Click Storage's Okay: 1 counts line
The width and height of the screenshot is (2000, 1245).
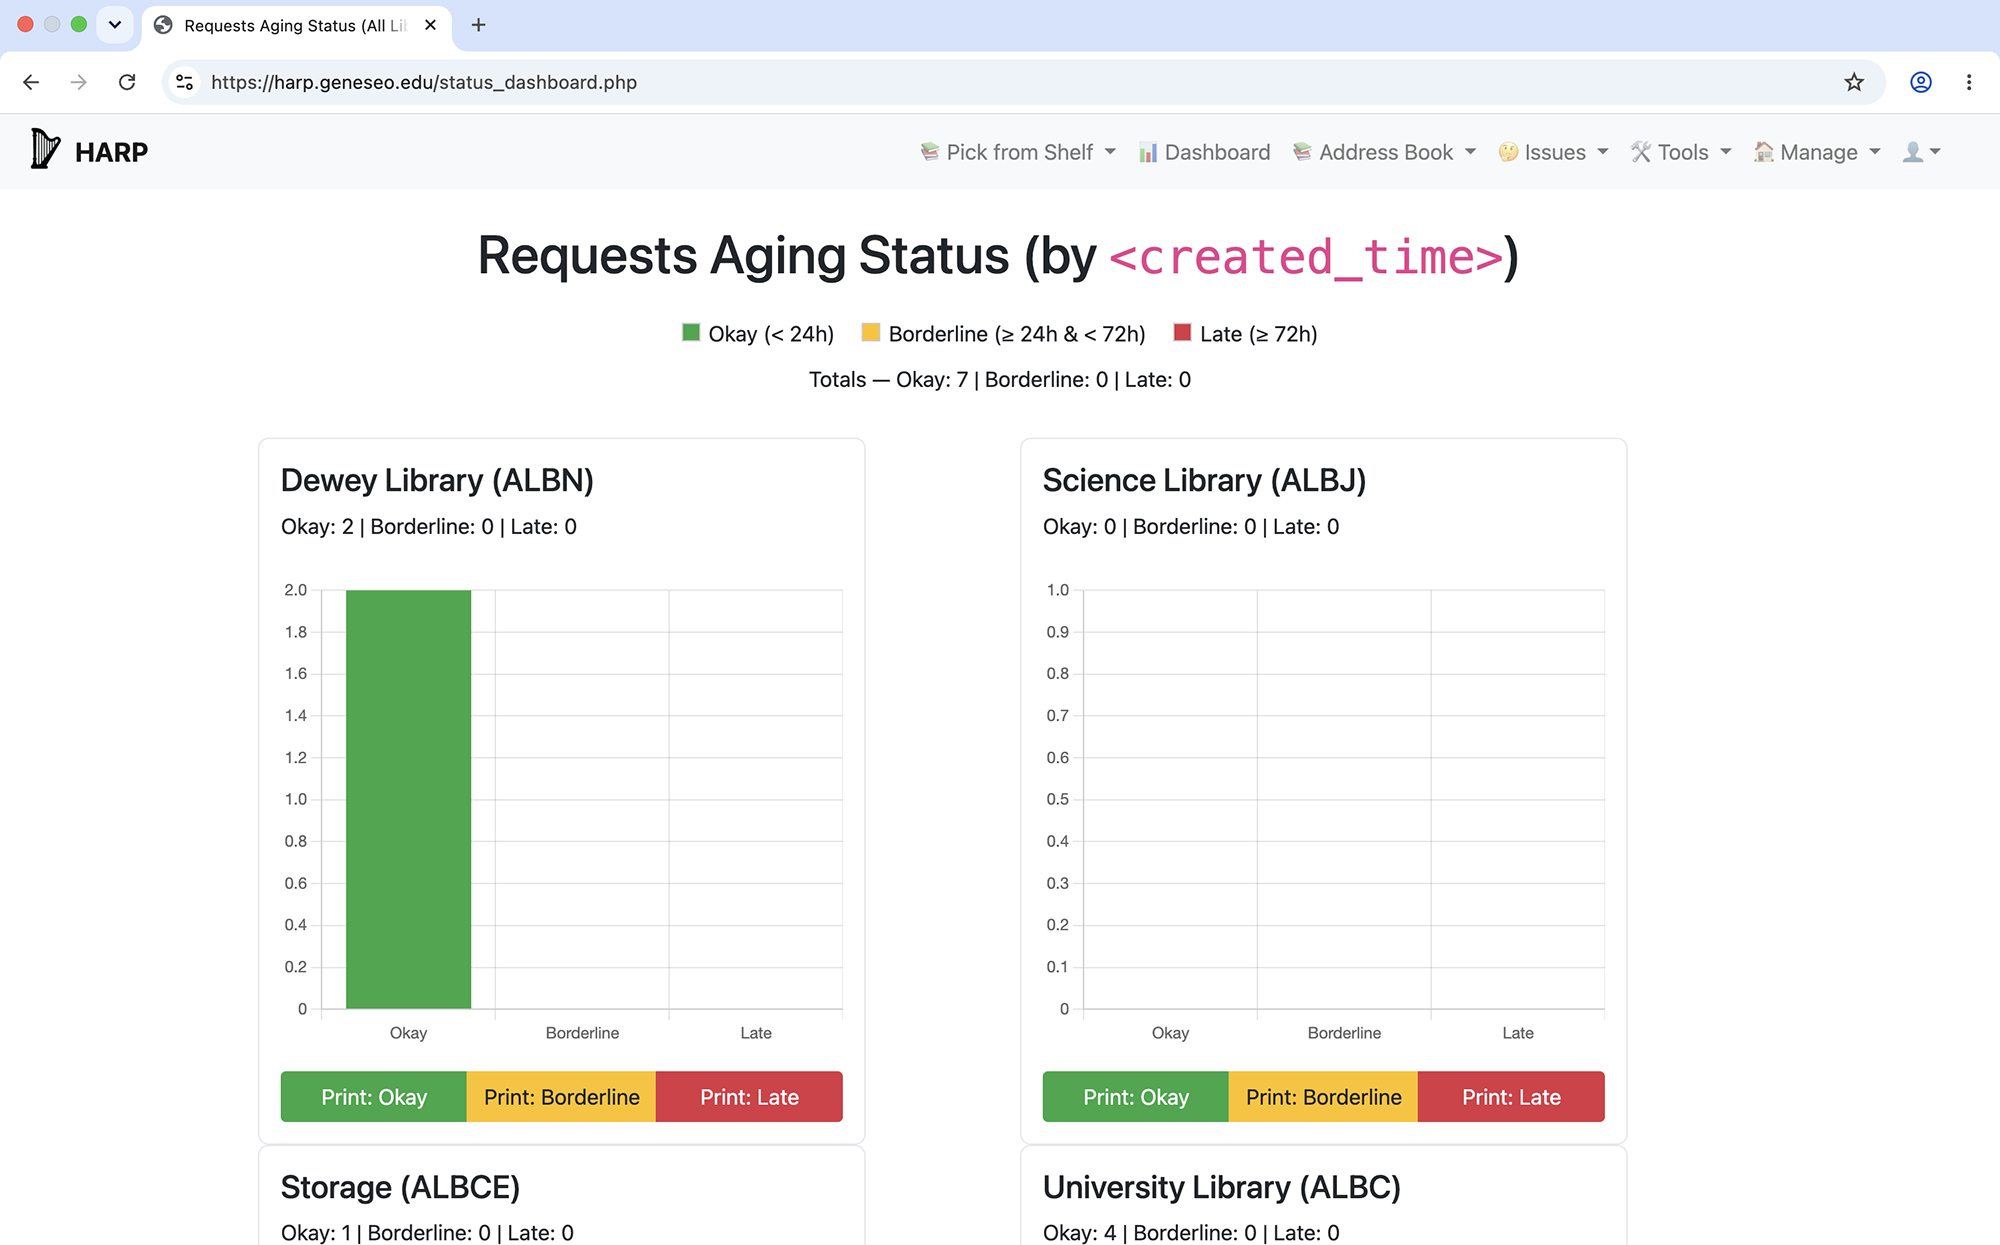pos(427,1233)
